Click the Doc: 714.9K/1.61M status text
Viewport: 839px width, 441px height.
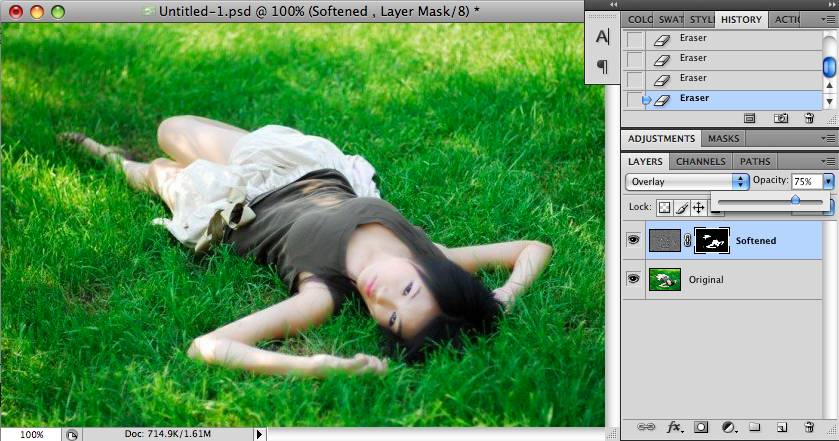167,434
